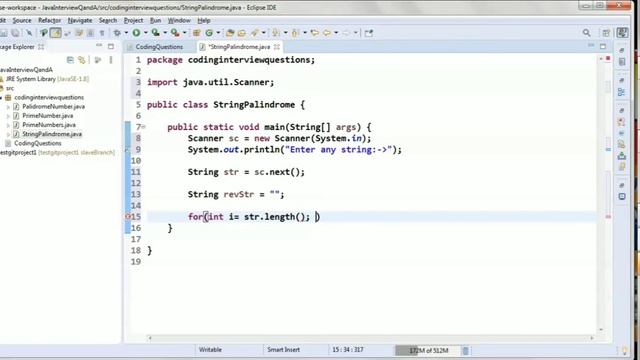Minimize the editor area
This screenshot has width=640, height=360.
(x=591, y=45)
